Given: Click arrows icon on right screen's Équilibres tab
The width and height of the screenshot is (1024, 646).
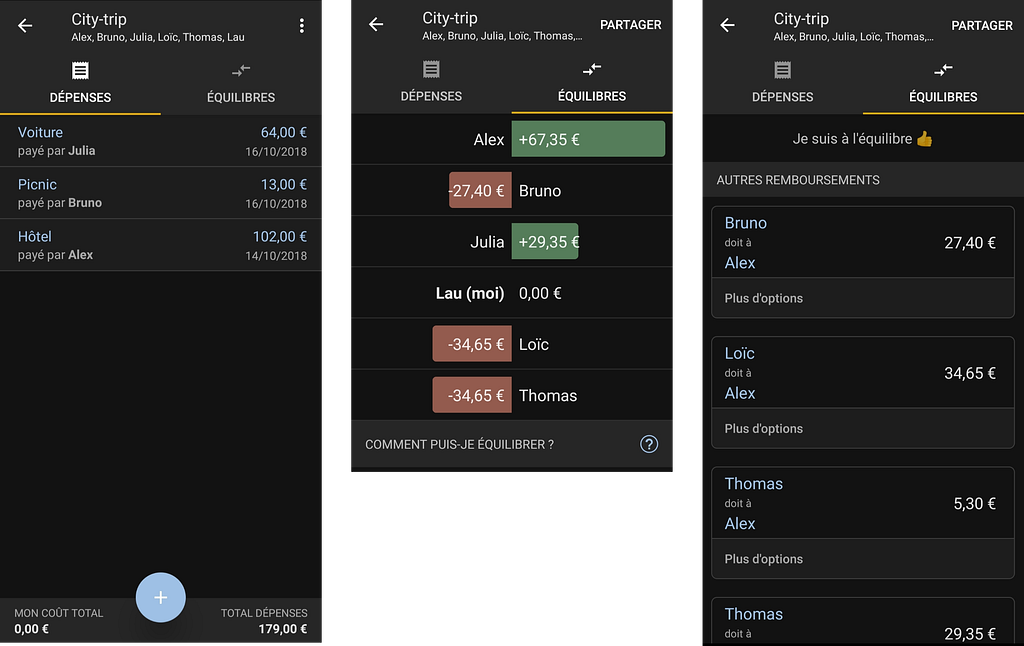Looking at the screenshot, I should point(943,70).
